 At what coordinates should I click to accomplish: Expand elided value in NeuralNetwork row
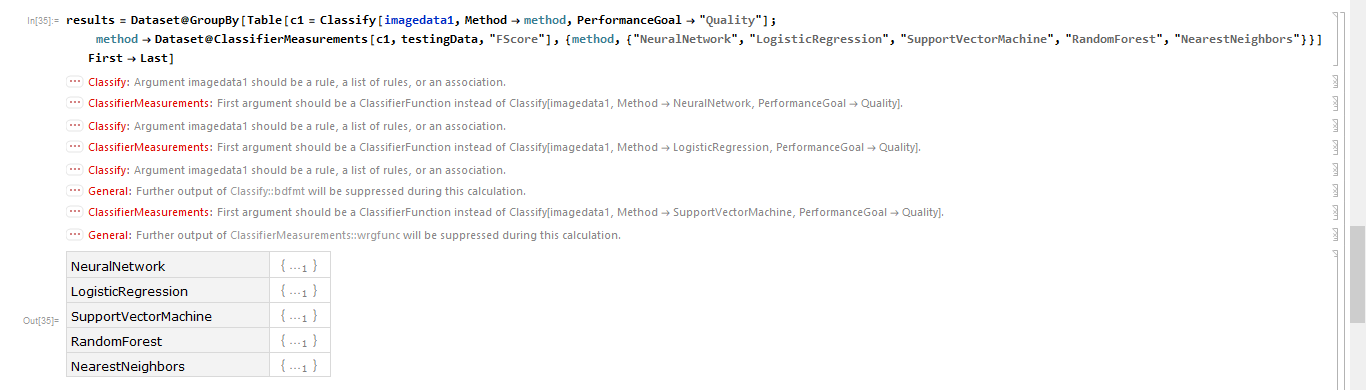pos(299,267)
